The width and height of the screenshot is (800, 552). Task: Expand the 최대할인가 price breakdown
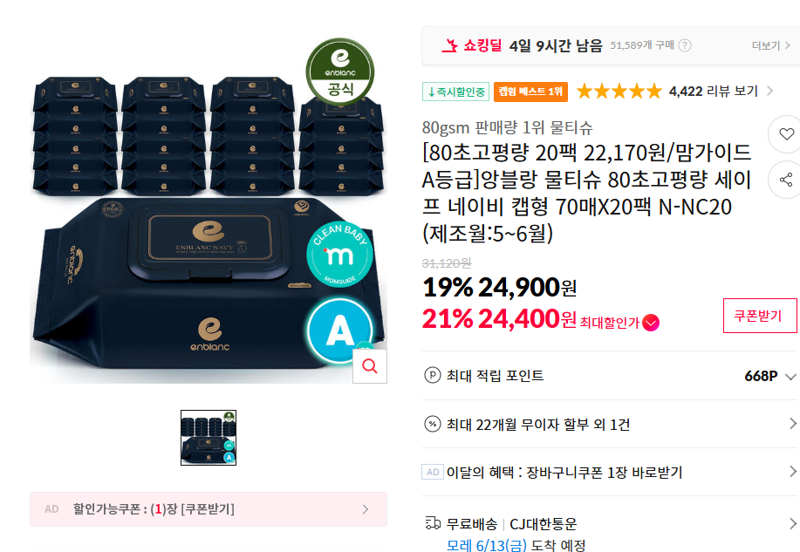619,322
